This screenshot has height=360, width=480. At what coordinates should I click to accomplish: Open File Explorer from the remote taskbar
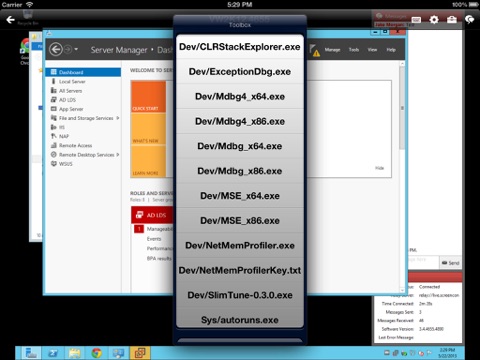pyautogui.click(x=75, y=353)
